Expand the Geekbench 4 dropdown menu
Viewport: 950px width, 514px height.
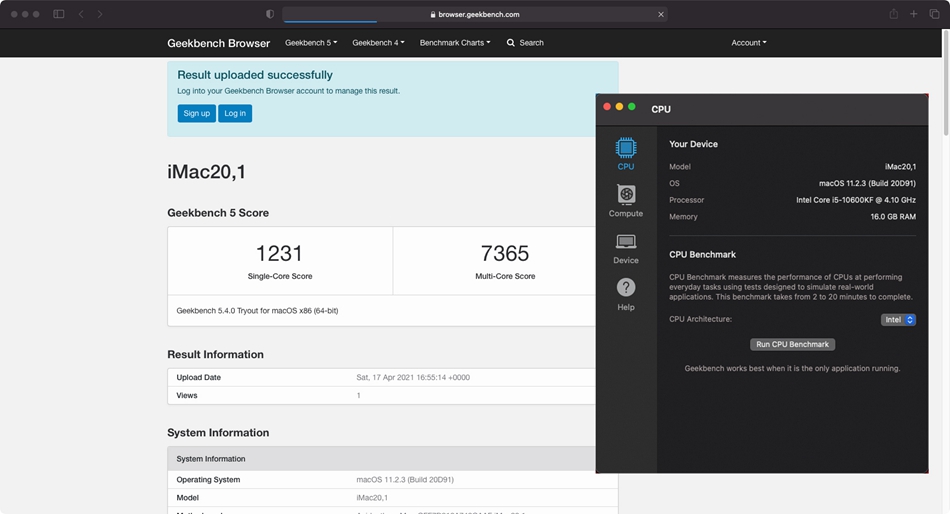click(x=378, y=43)
